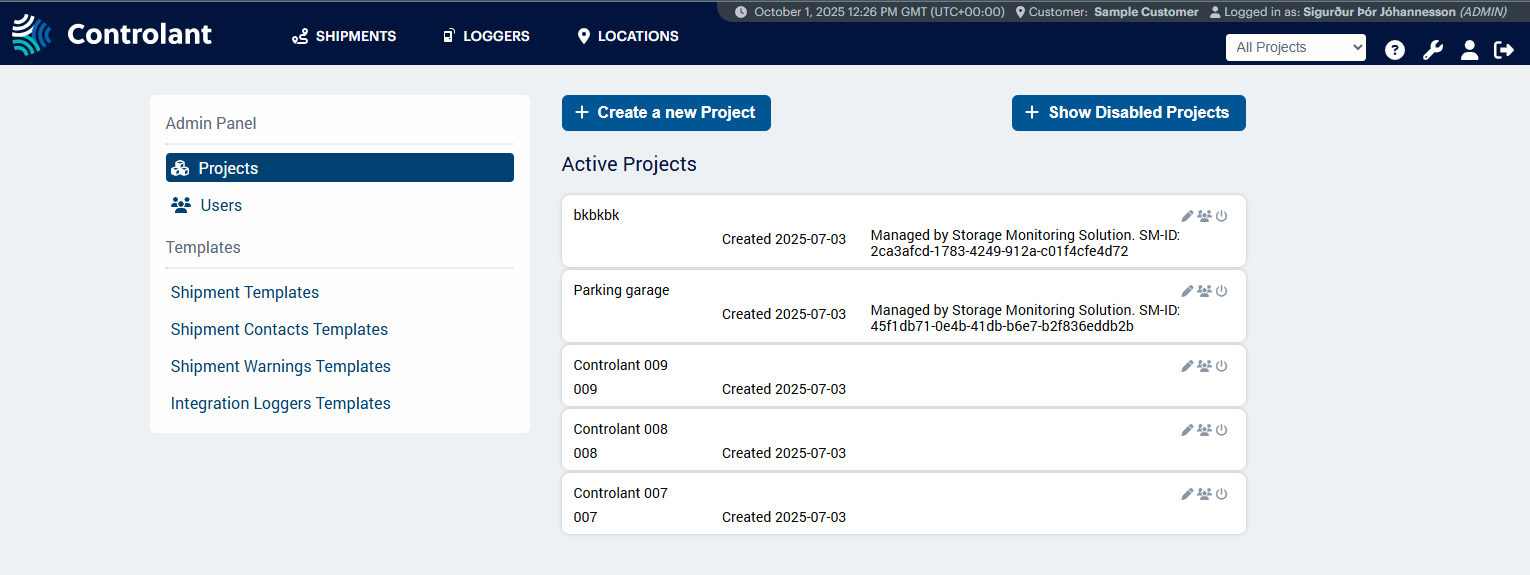Edit Controlant 008 project via pencil icon
Viewport: 1530px width, 575px height.
tap(1187, 430)
